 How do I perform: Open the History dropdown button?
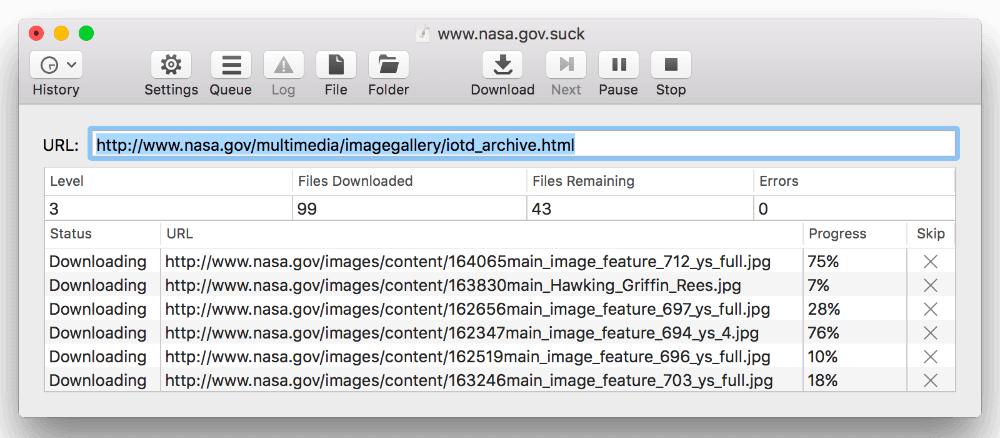click(x=56, y=64)
